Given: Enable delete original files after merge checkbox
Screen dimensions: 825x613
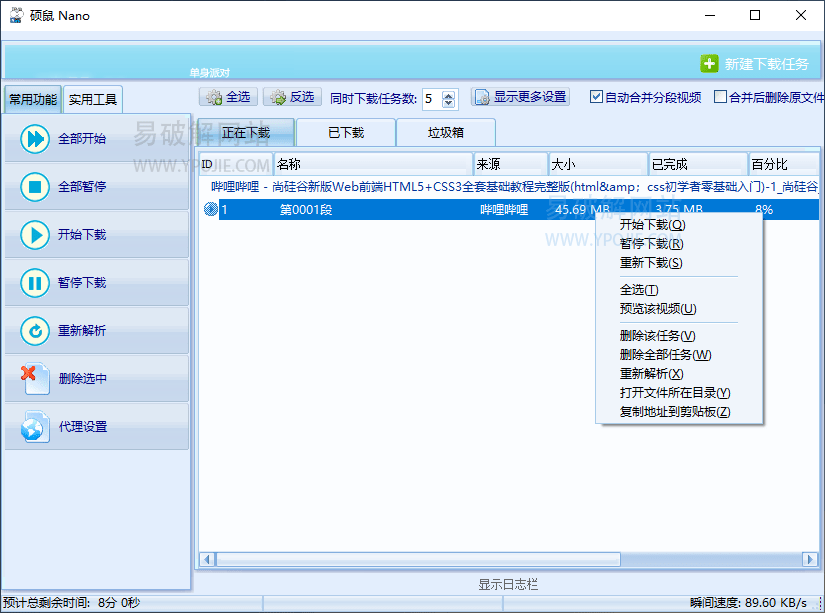Looking at the screenshot, I should [x=720, y=97].
